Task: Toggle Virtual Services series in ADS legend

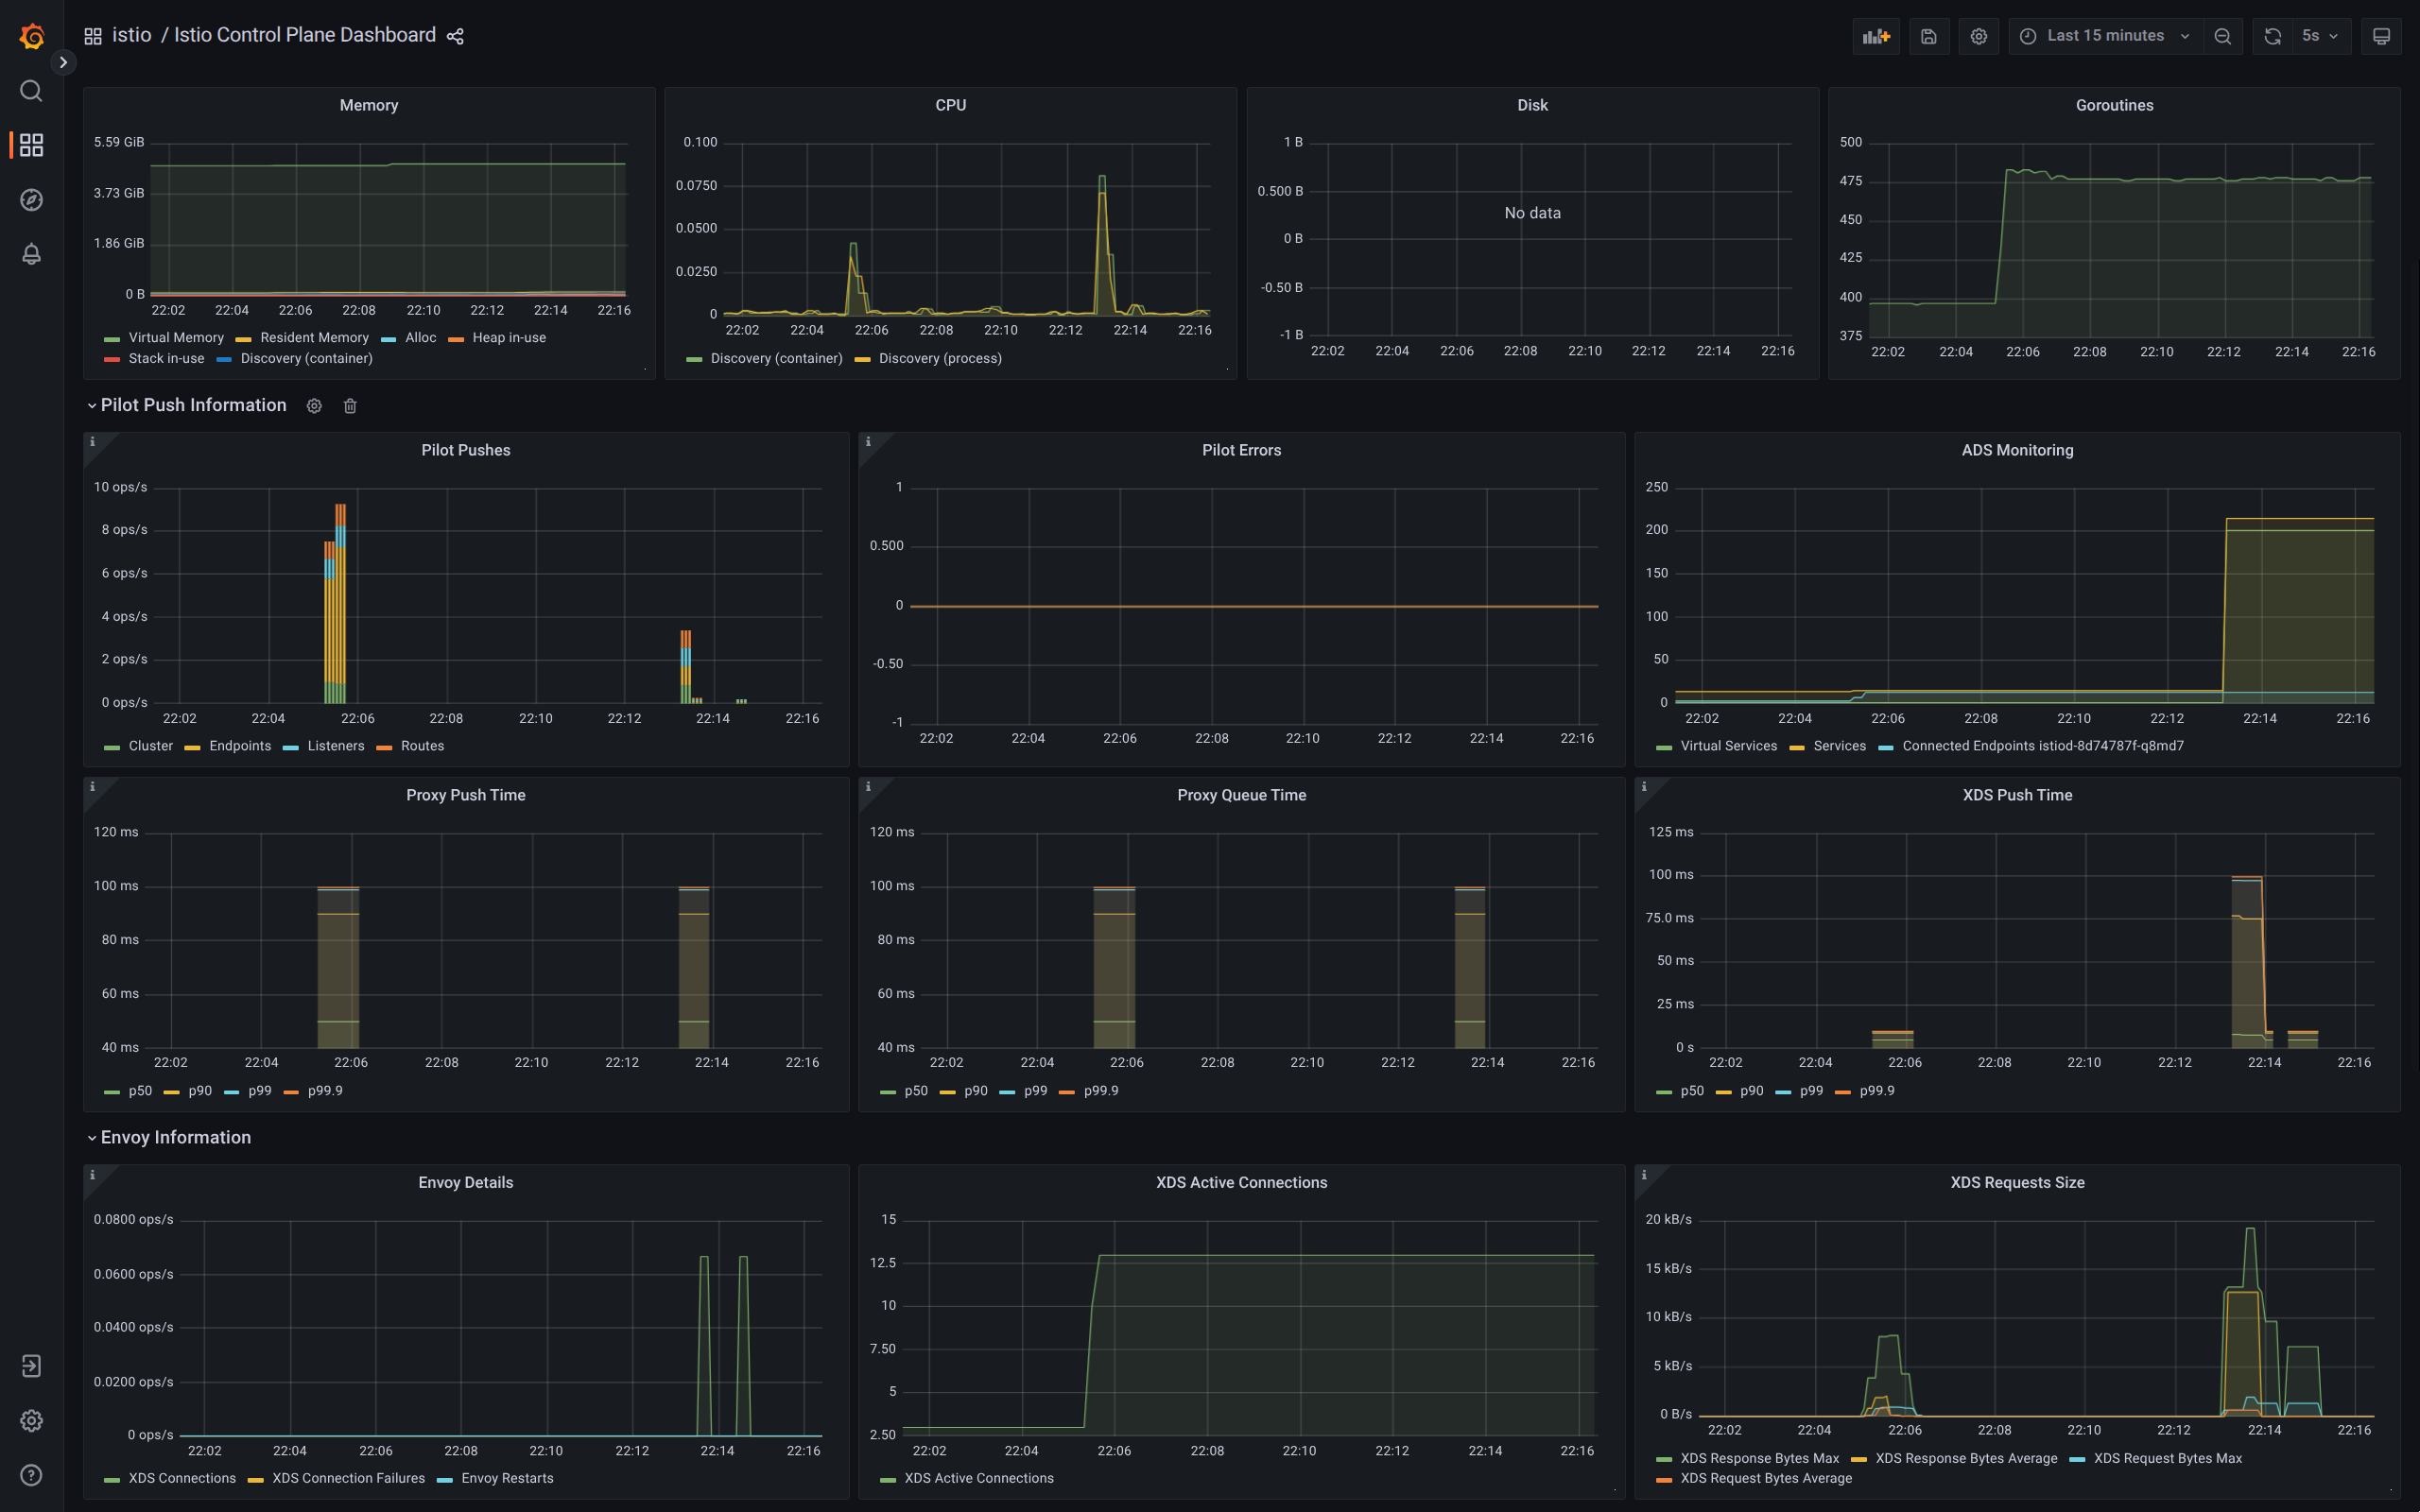Action: click(1729, 746)
